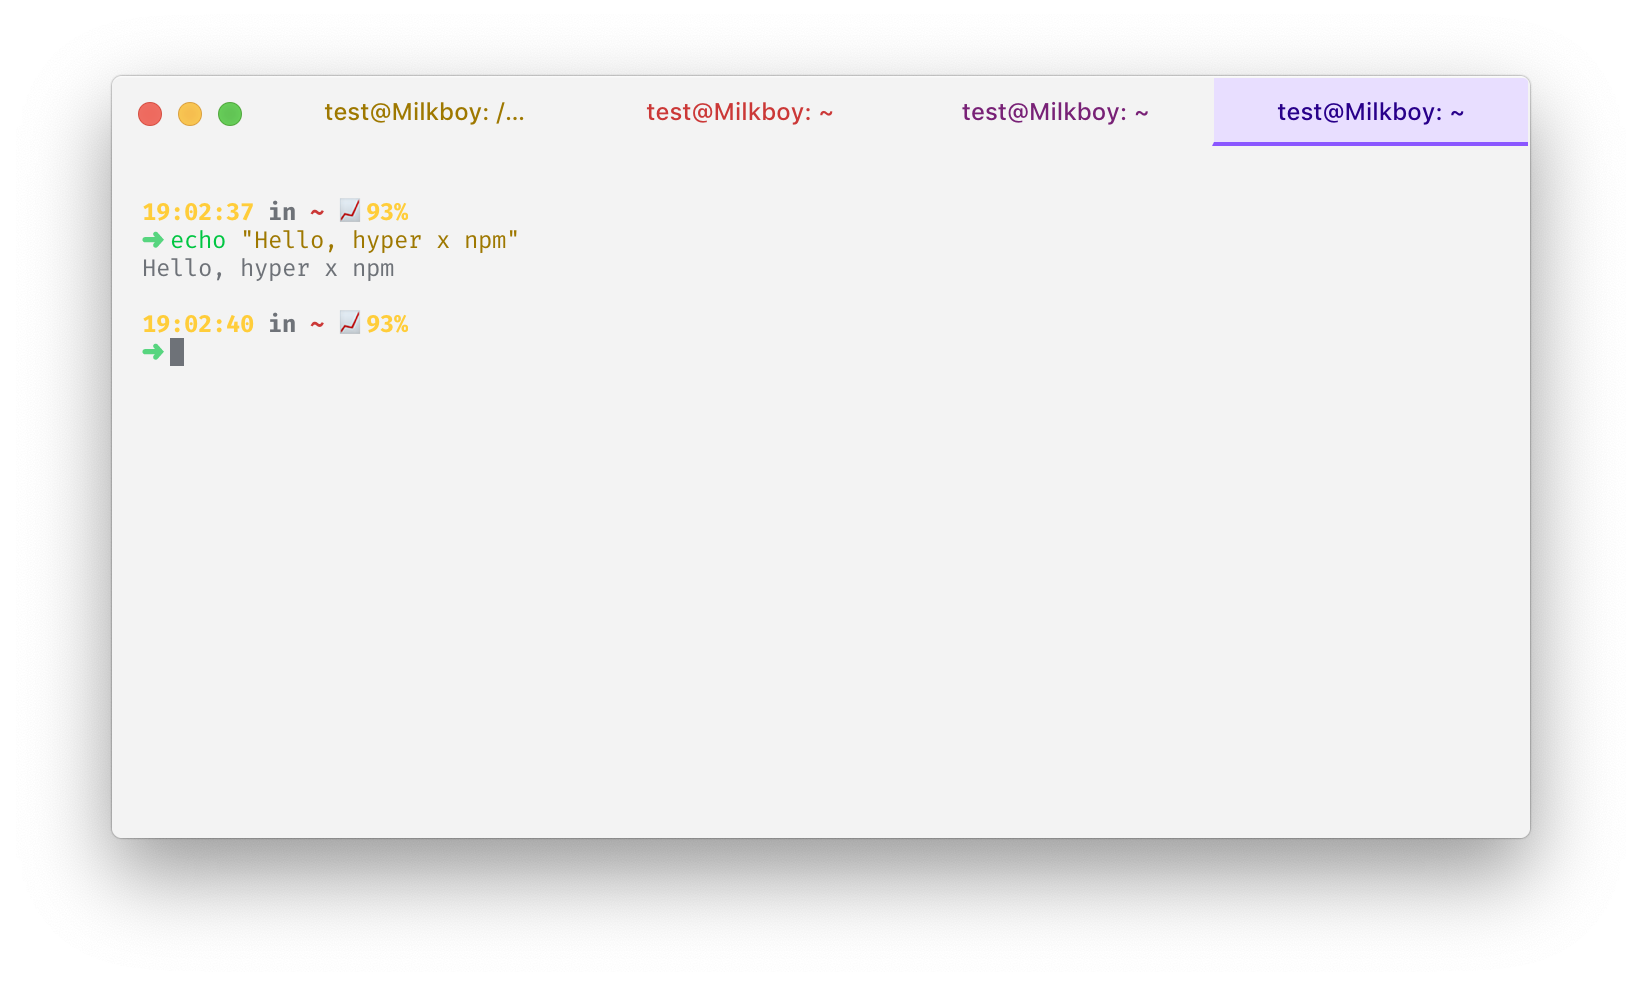Click the timestamp 19:02:40
The width and height of the screenshot is (1642, 986).
[197, 323]
